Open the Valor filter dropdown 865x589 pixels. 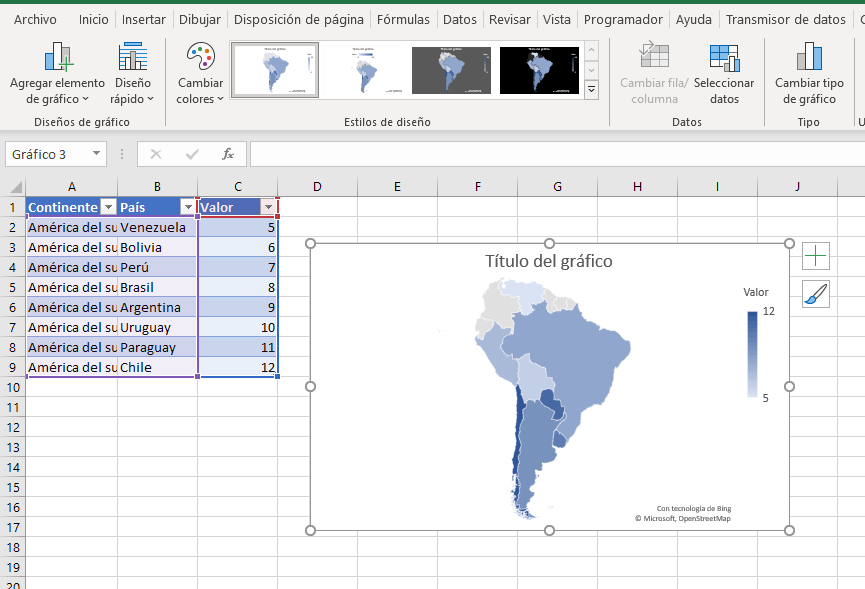[269, 207]
